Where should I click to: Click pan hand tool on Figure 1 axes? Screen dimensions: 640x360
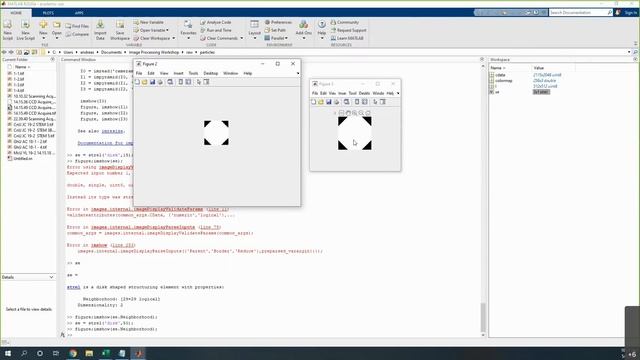tap(348, 113)
